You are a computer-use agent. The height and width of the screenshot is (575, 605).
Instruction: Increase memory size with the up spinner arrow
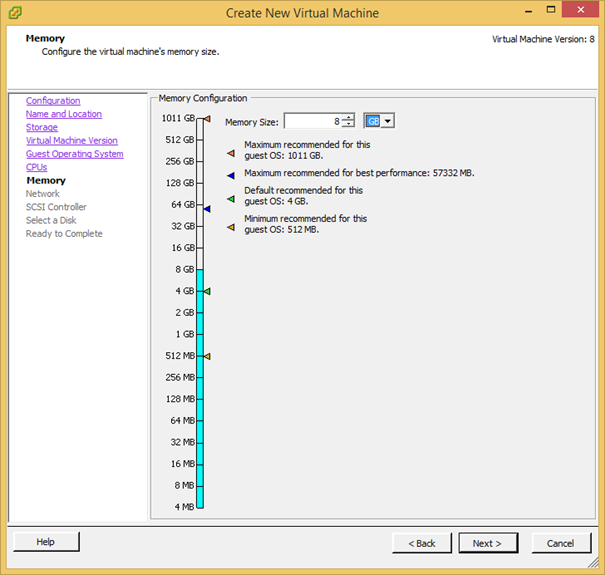[x=348, y=117]
